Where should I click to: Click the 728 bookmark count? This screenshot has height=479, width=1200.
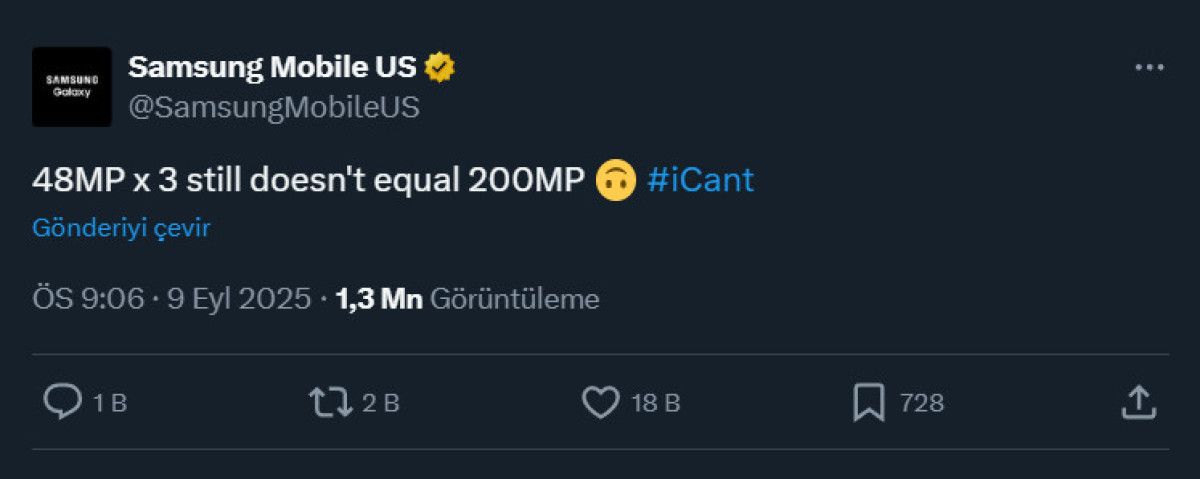(x=922, y=403)
